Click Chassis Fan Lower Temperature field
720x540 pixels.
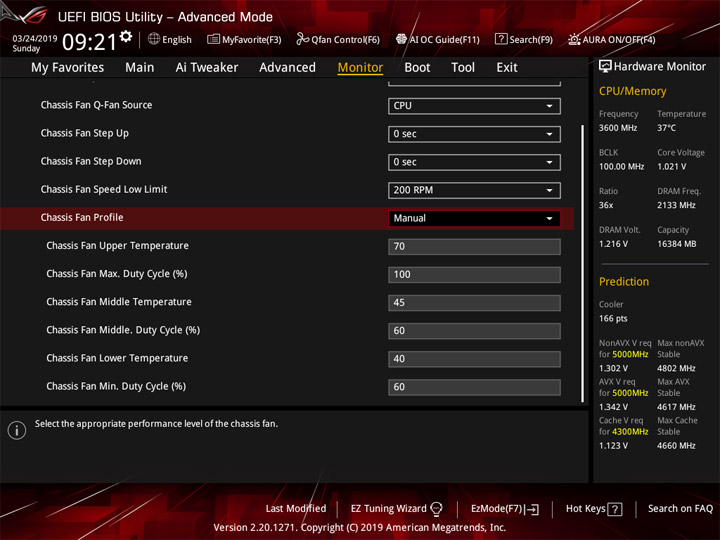point(474,359)
